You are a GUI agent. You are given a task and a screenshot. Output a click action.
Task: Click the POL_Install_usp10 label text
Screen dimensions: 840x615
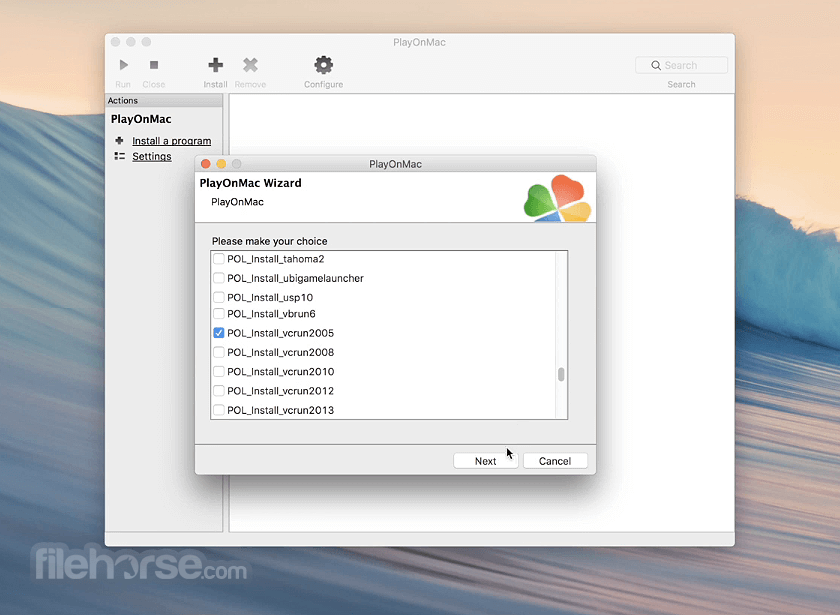(x=270, y=298)
